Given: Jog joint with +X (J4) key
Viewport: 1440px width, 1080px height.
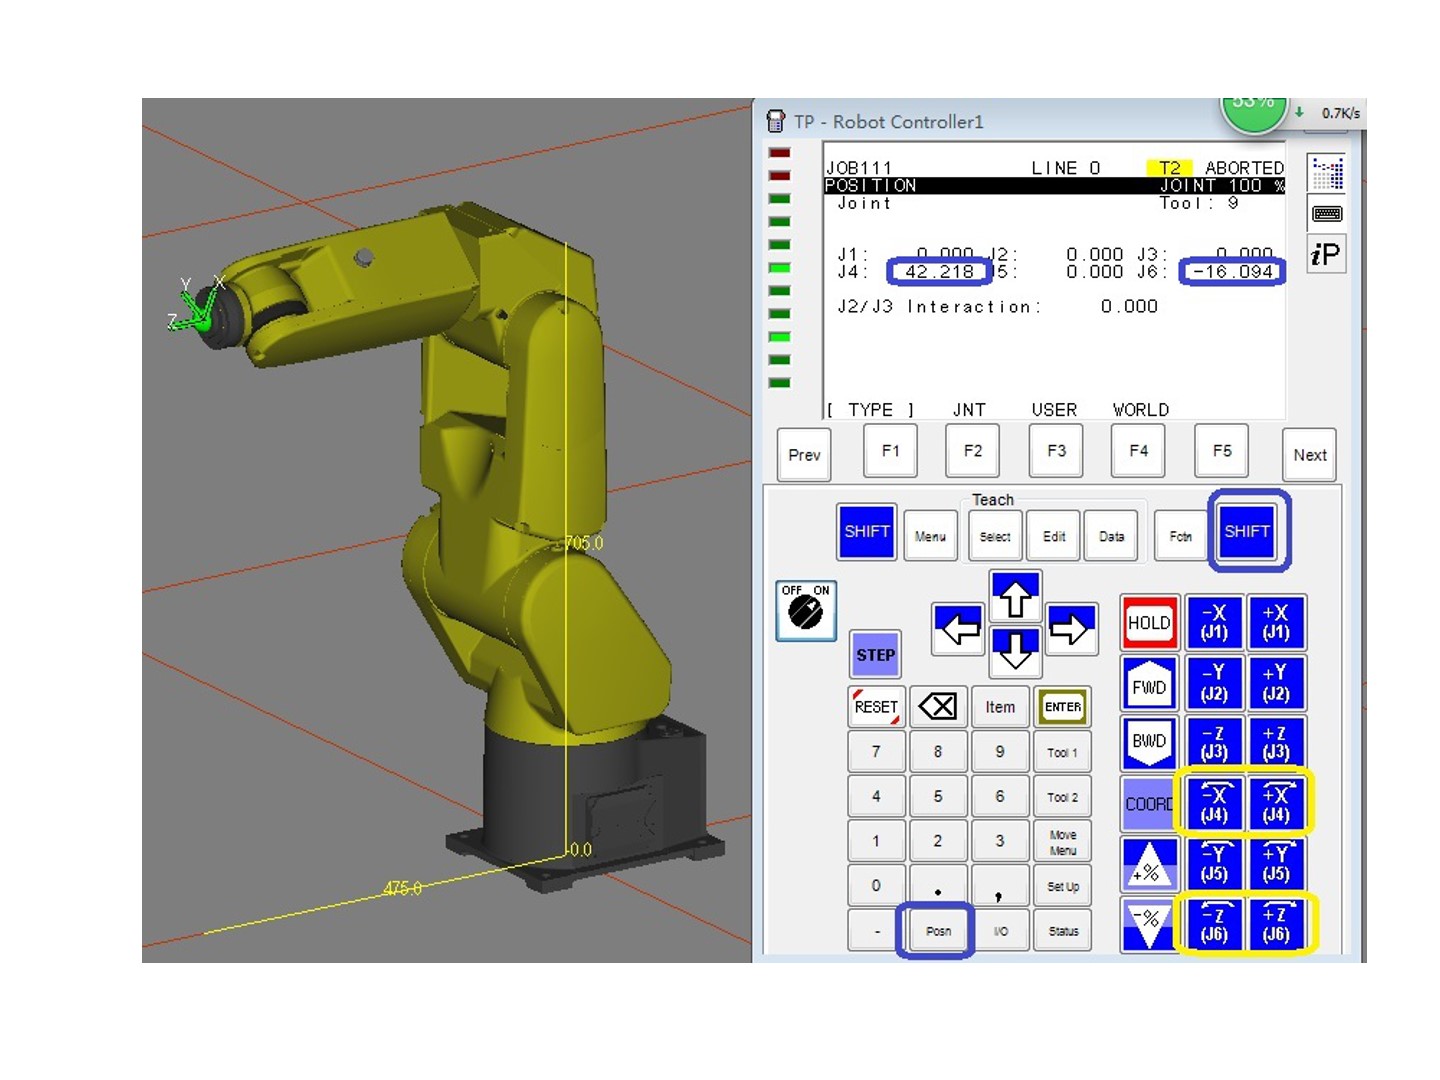Looking at the screenshot, I should coord(1276,803).
